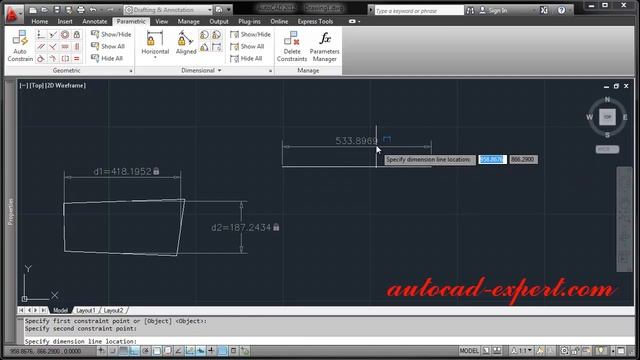Open the Insert ribbon tab

[65, 21]
